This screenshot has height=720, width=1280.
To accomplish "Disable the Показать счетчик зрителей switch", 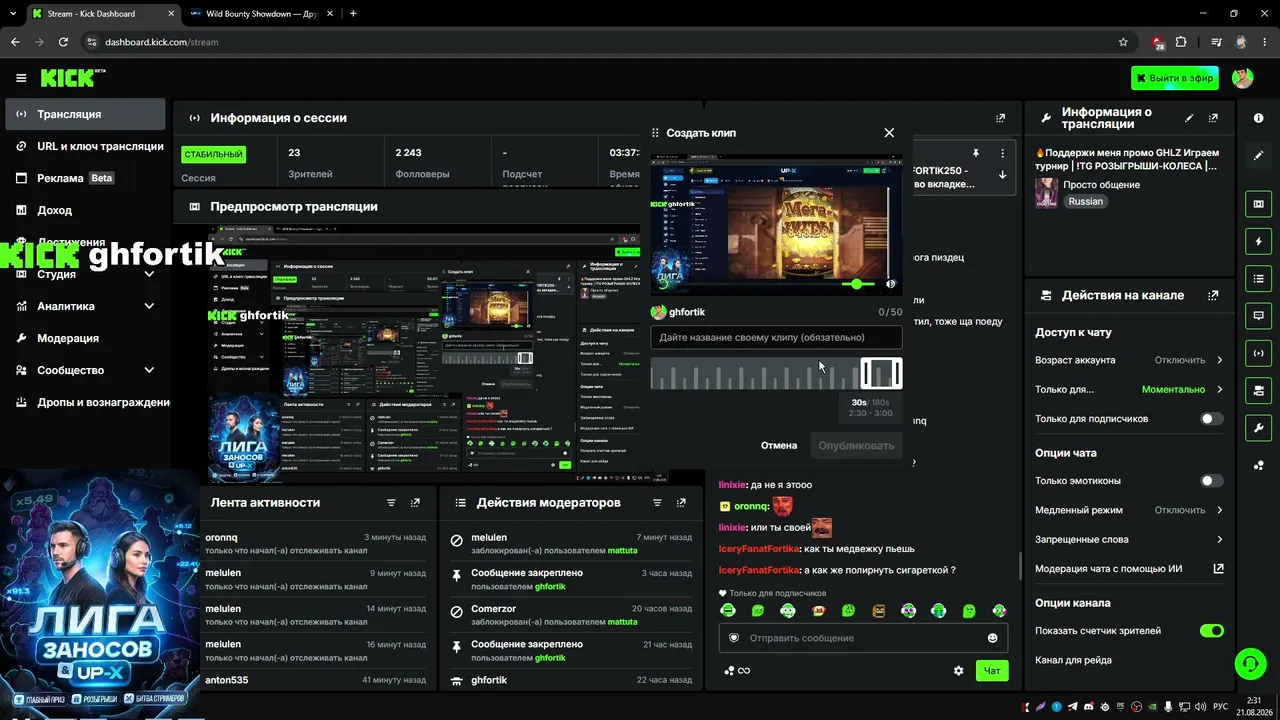I will pos(1211,631).
